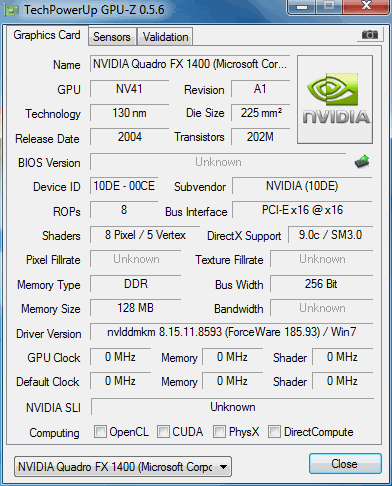
Task: Click the BIOS save chip icon
Action: 362,162
